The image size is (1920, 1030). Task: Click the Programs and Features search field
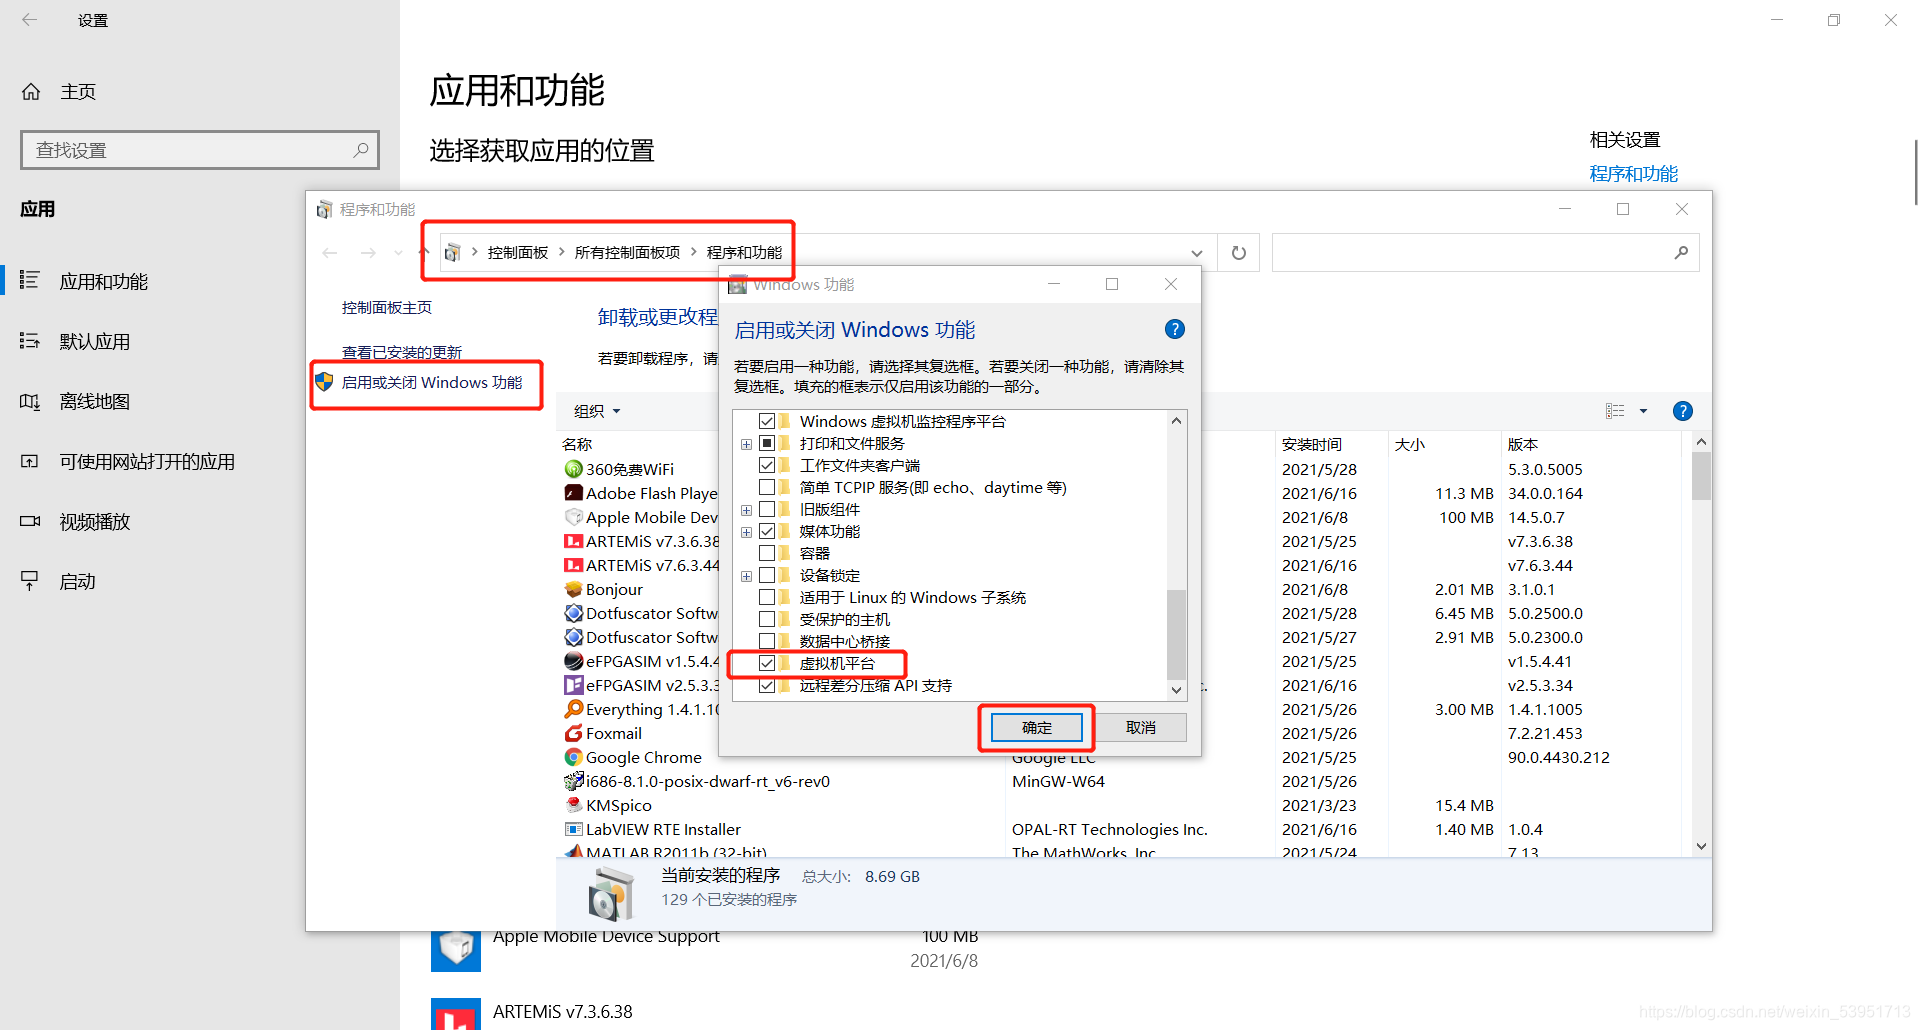[x=1485, y=253]
